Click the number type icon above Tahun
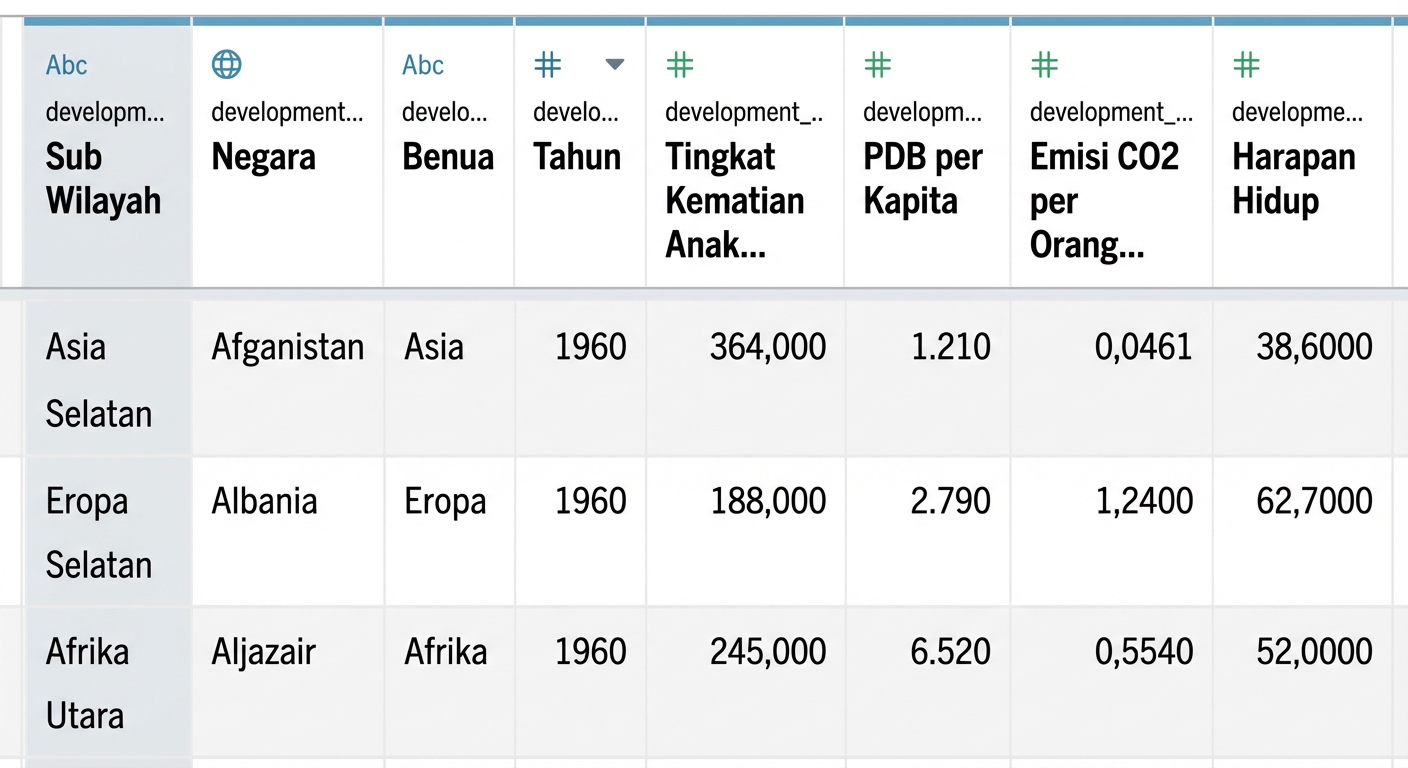 pyautogui.click(x=548, y=66)
